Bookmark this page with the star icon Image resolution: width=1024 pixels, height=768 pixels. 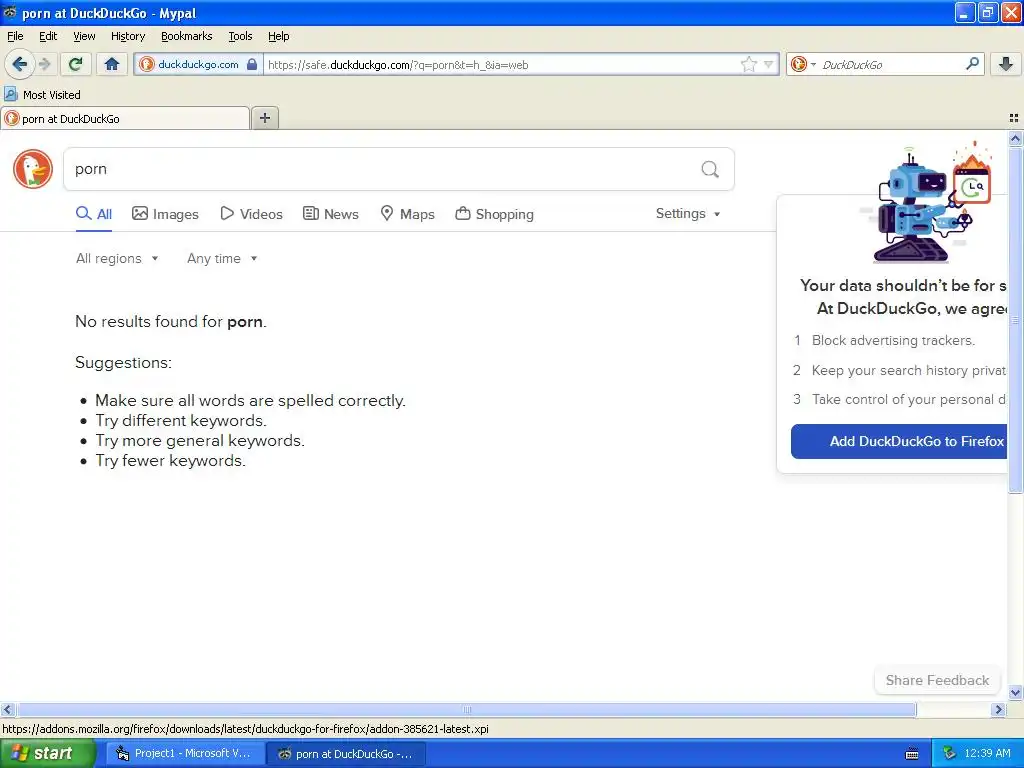(748, 64)
